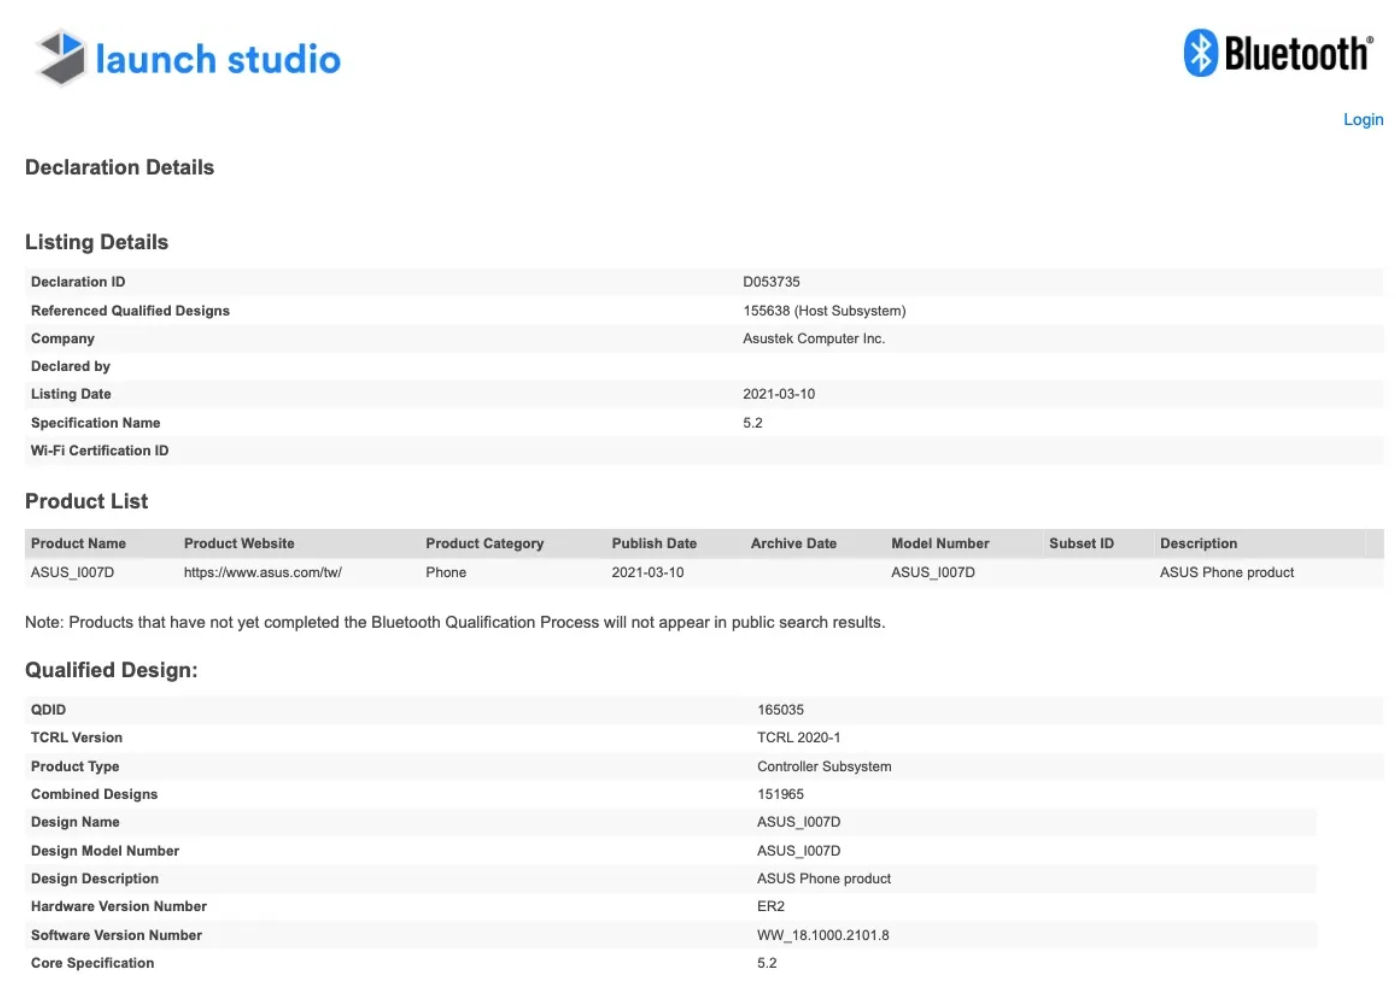Viewport: 1396px width, 994px height.
Task: Click the Hardware Version value ER2
Action: [x=771, y=906]
